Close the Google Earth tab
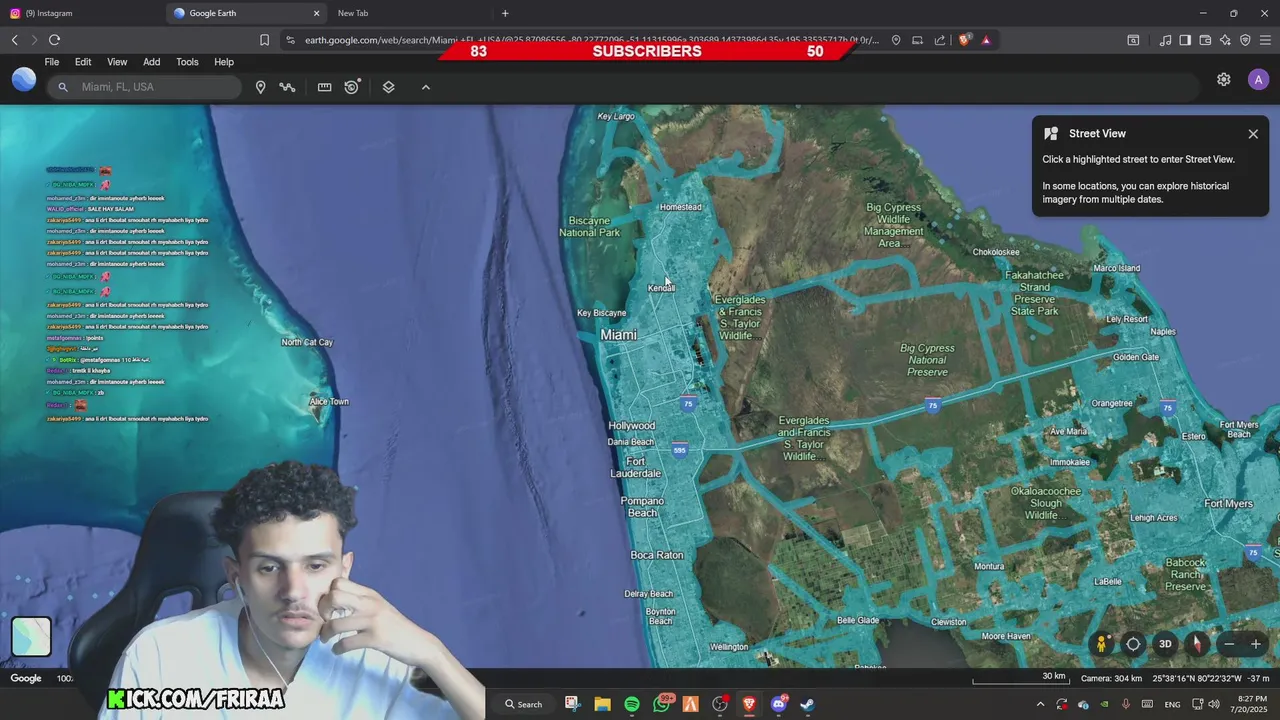 tap(317, 13)
